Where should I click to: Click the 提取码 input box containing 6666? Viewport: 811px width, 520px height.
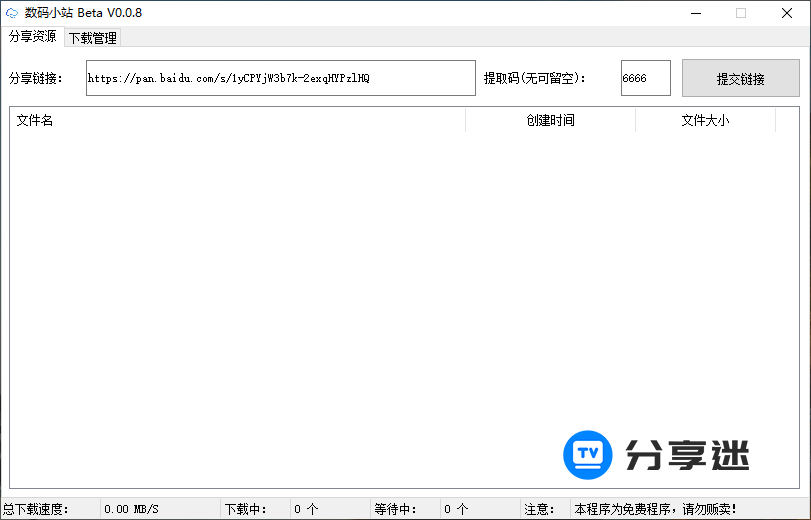tap(645, 78)
